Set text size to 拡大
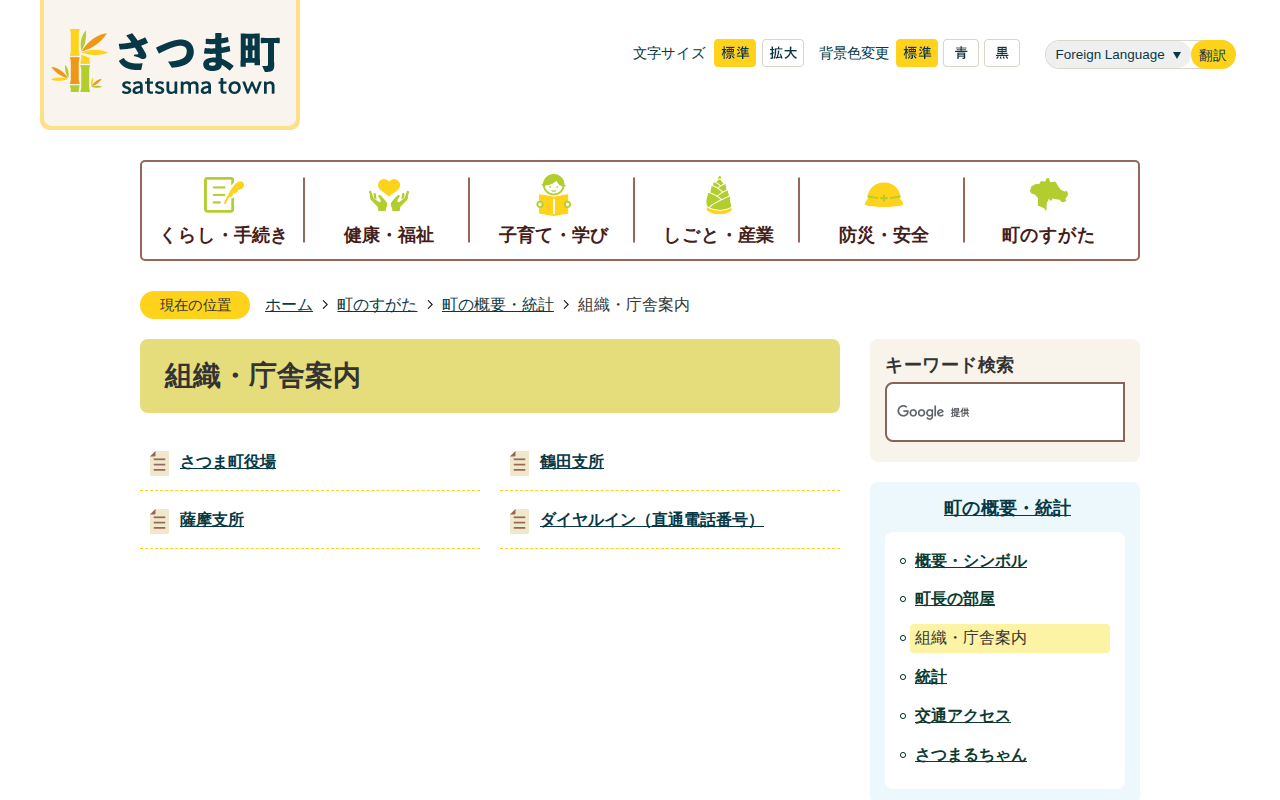 click(783, 53)
